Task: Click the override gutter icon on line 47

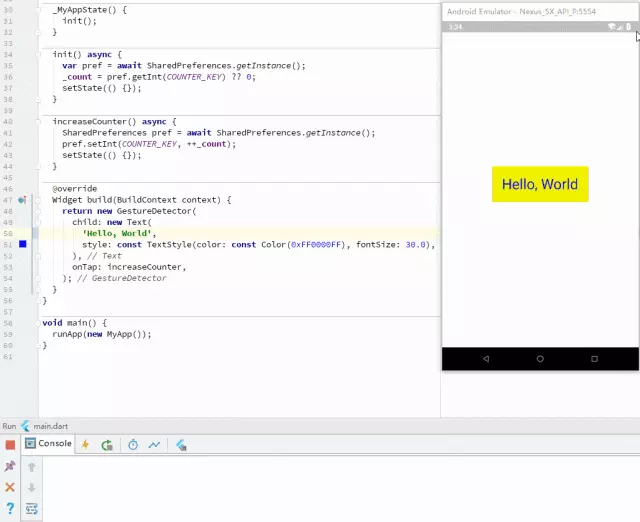Action: (x=22, y=200)
